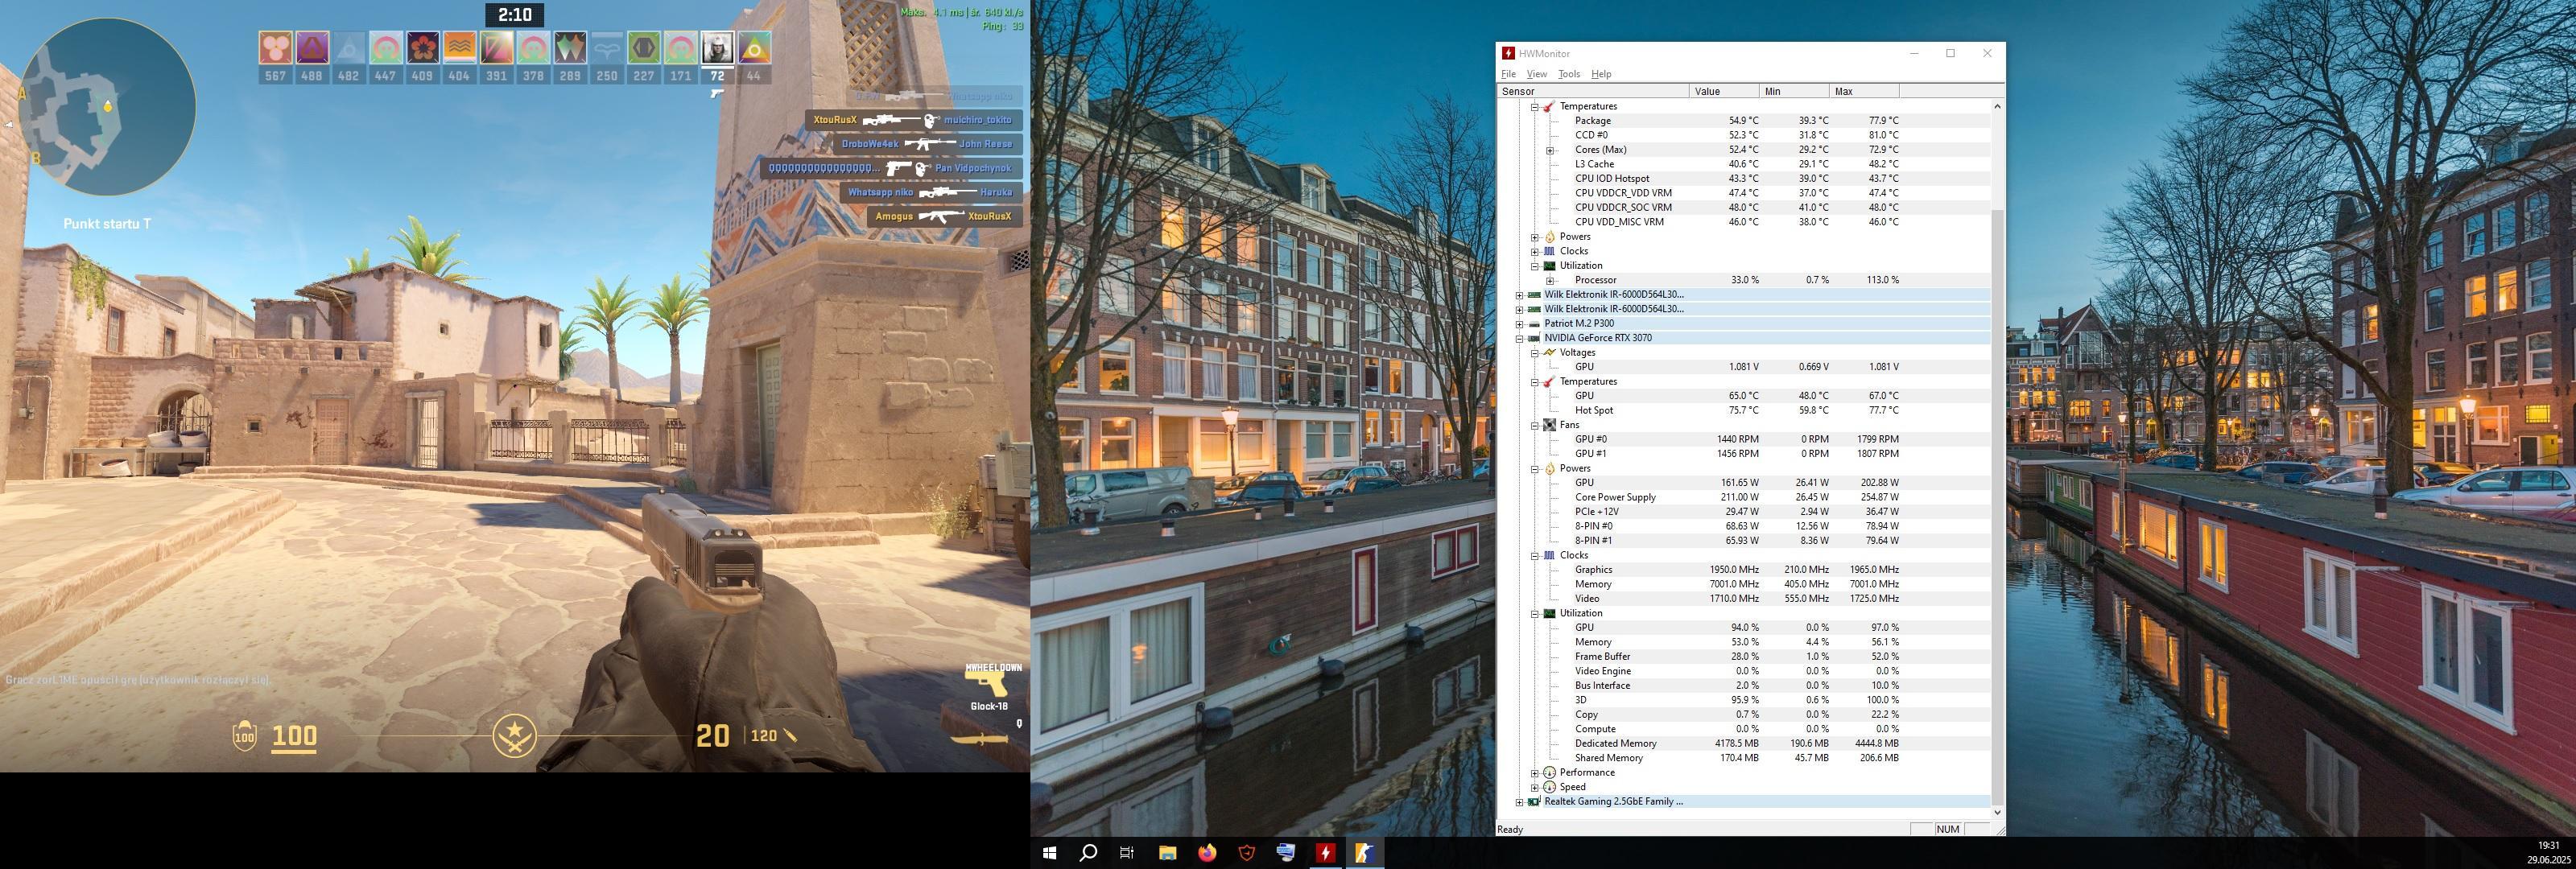This screenshot has width=2576, height=869.
Task: Launch Firefox from the taskbar
Action: click(x=1207, y=853)
